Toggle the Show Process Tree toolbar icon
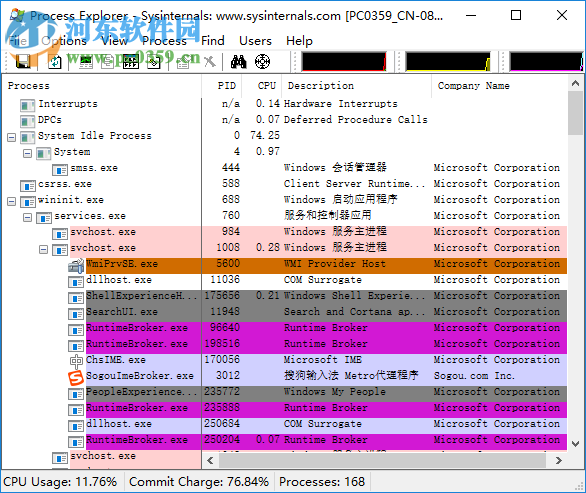The width and height of the screenshot is (586, 493). click(108, 62)
